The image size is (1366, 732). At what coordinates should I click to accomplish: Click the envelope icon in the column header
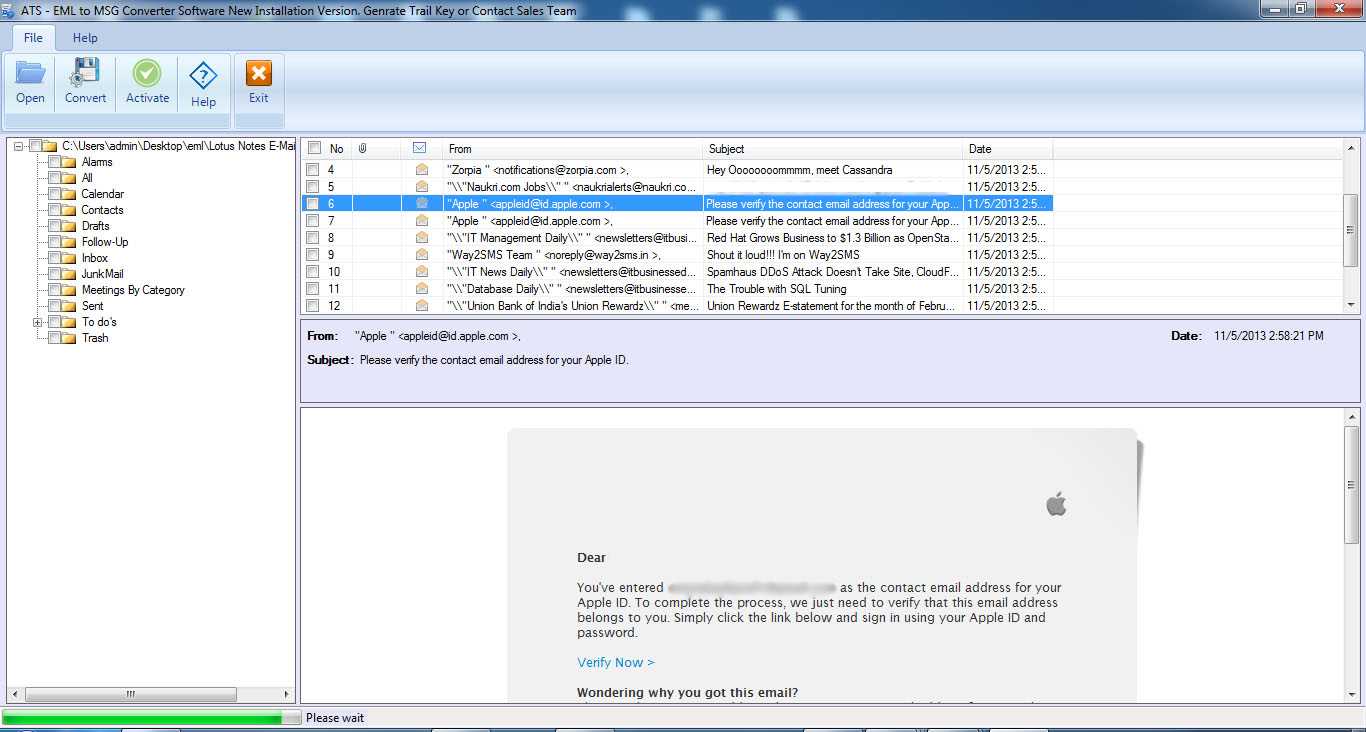coord(419,147)
